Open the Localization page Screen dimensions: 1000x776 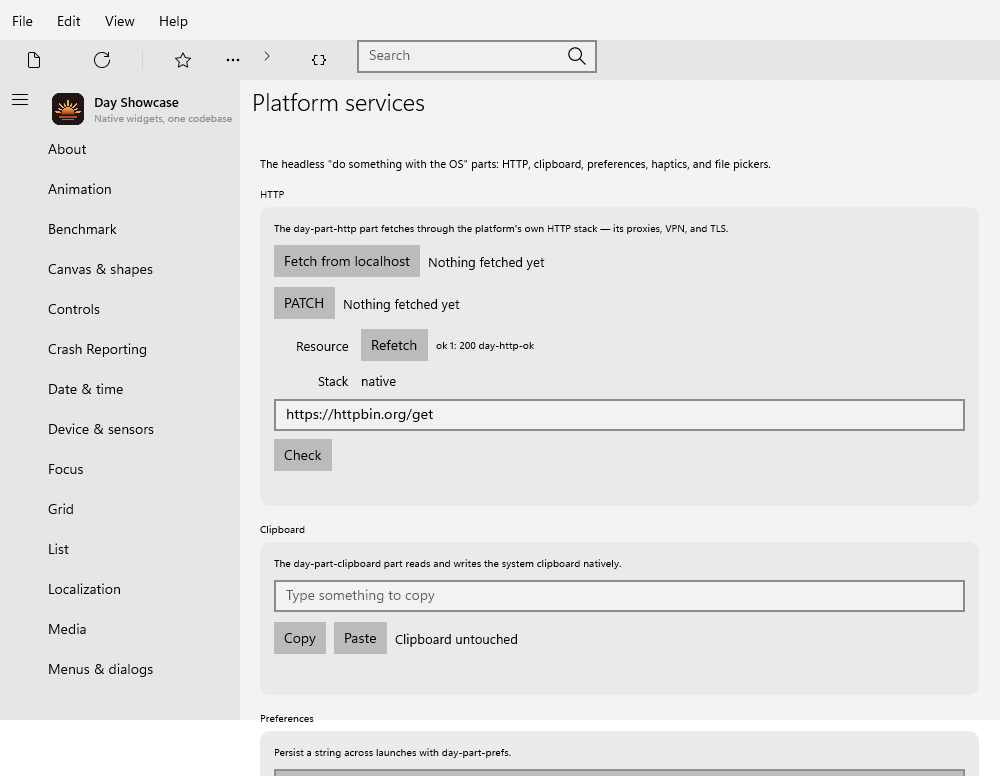(84, 589)
